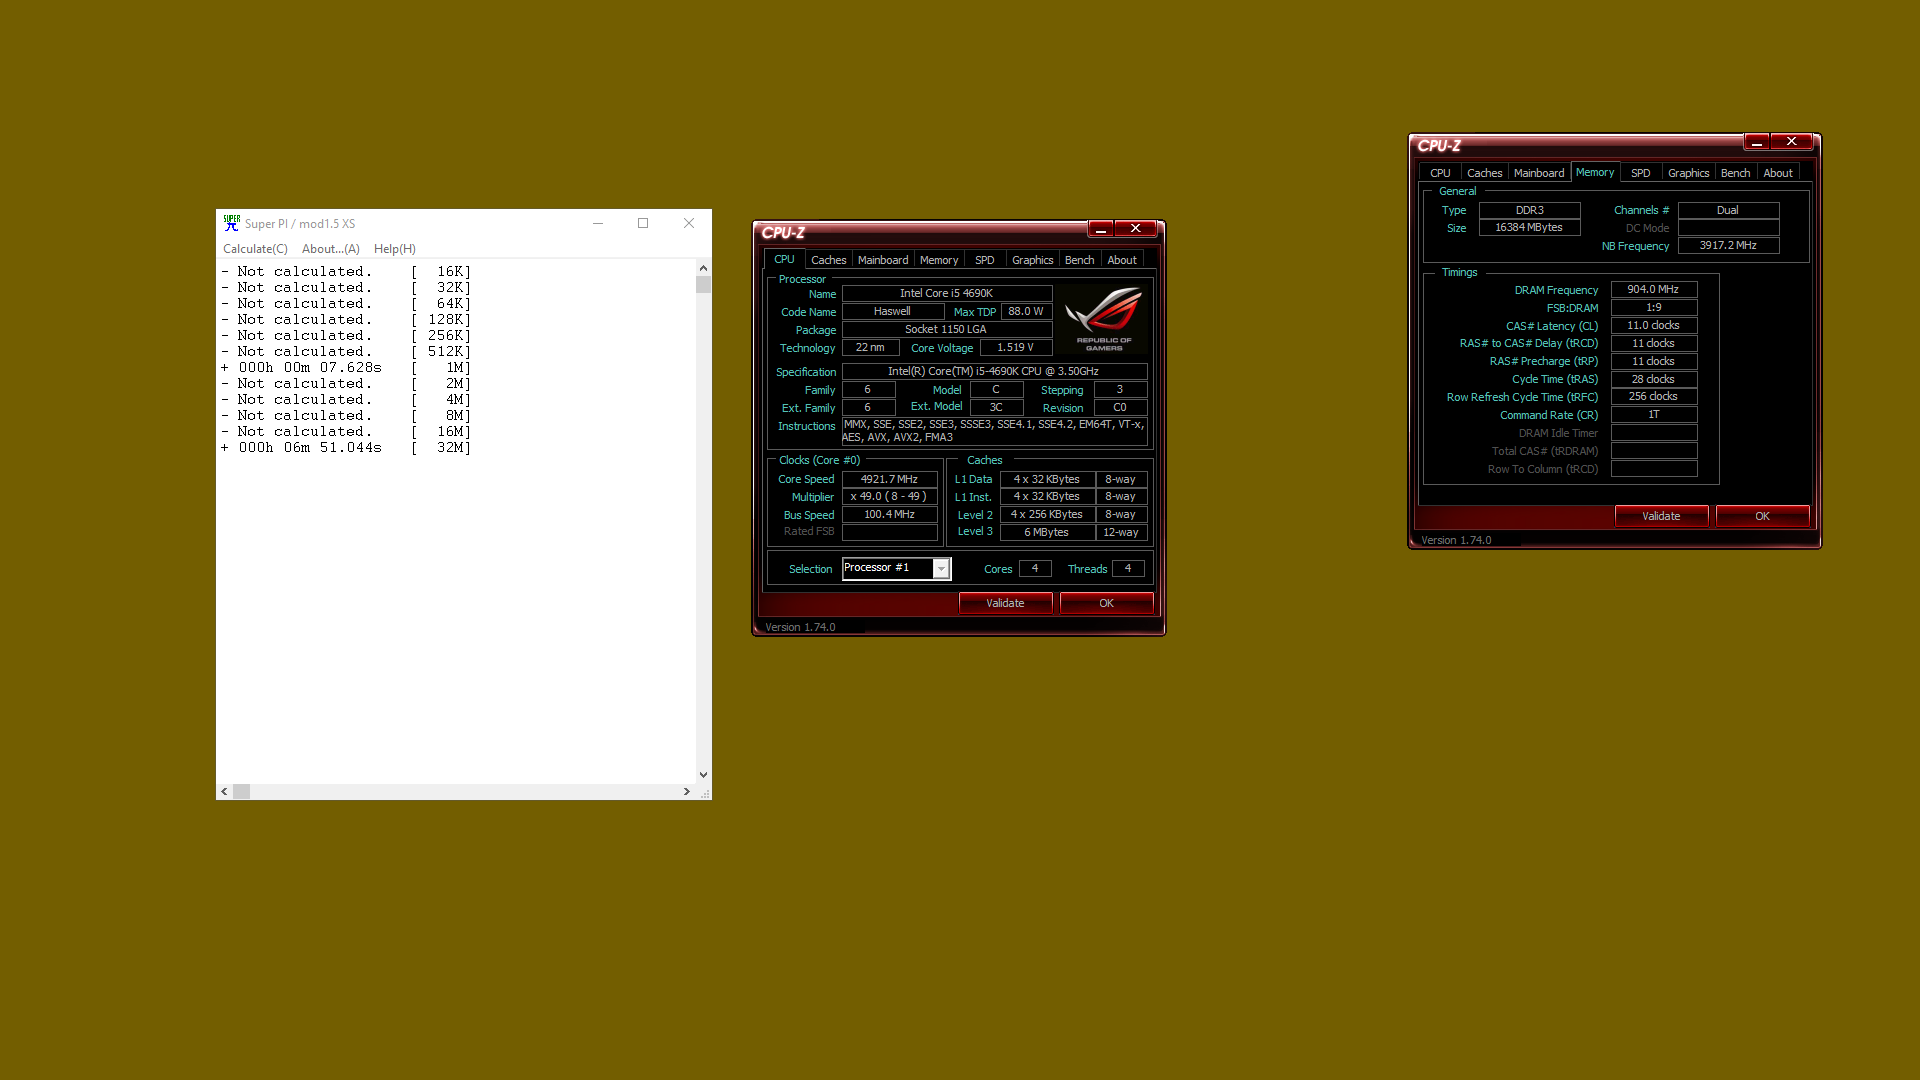Image resolution: width=1920 pixels, height=1080 pixels.
Task: Click the ROG Republic of Gamers logo
Action: (x=1104, y=319)
